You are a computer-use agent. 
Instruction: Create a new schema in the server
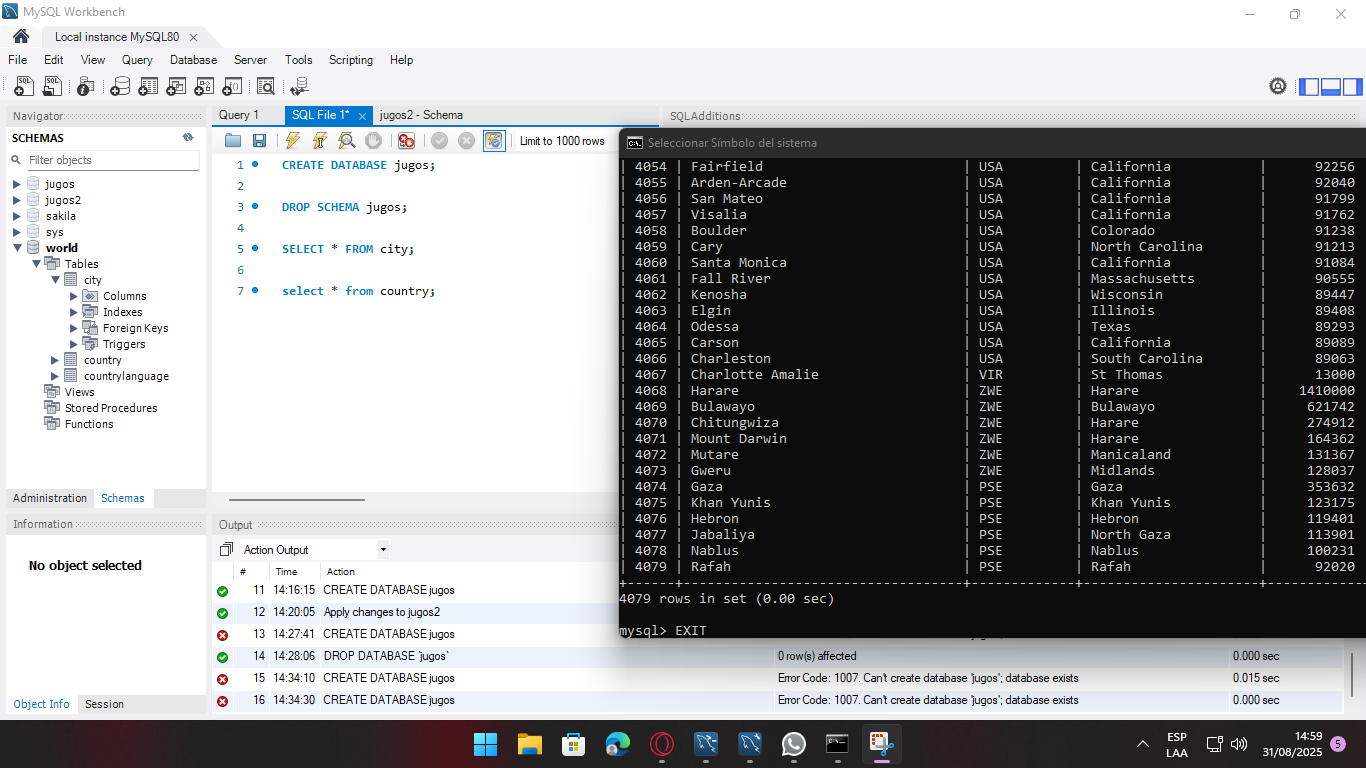pyautogui.click(x=120, y=87)
